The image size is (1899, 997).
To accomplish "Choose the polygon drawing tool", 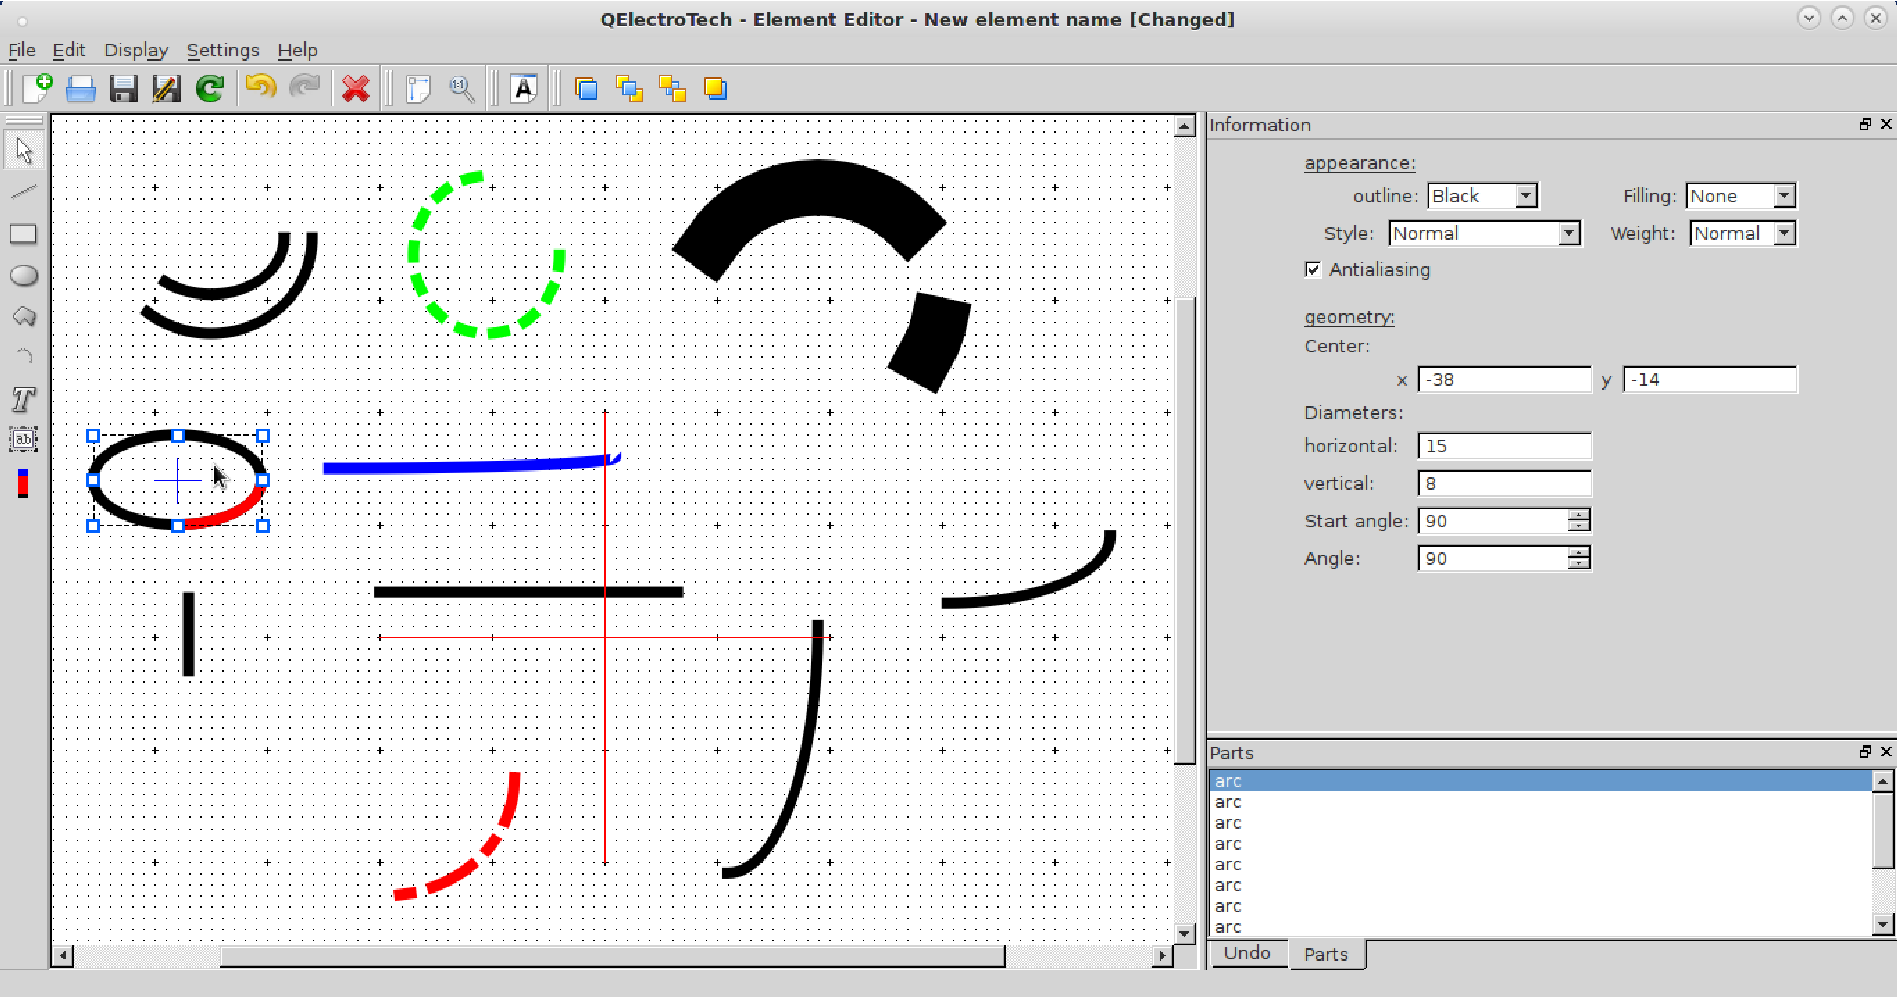I will 23,316.
